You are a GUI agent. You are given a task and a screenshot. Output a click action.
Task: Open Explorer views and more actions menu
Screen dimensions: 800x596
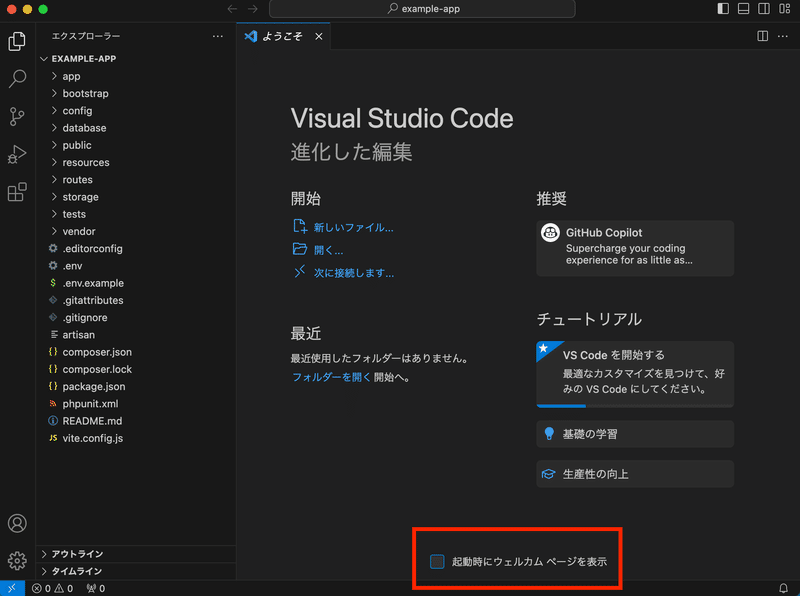218,36
